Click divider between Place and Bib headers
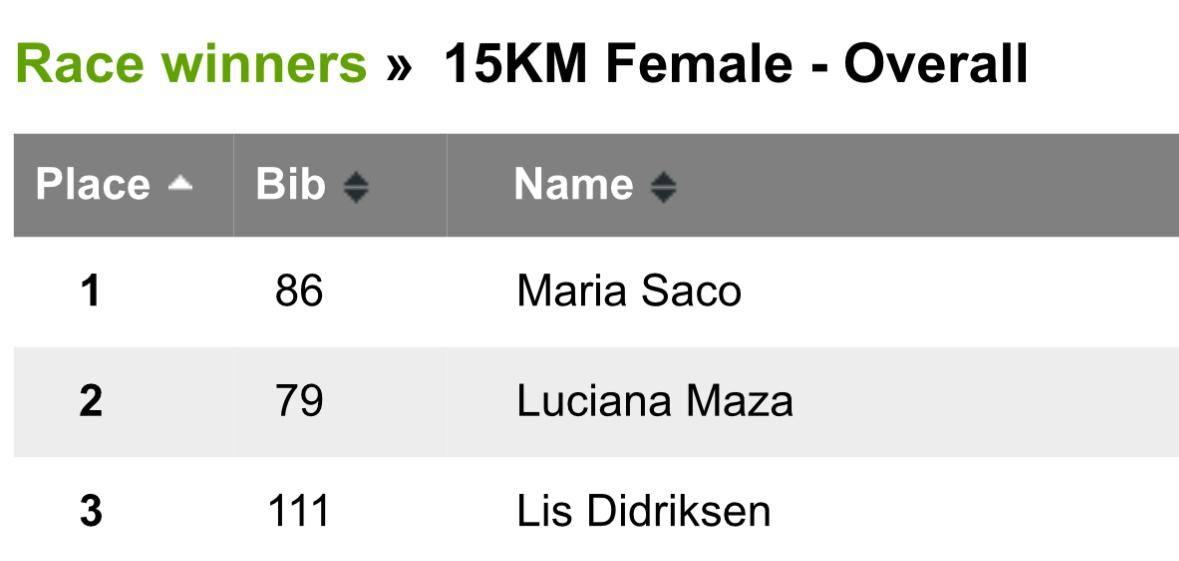 point(234,185)
